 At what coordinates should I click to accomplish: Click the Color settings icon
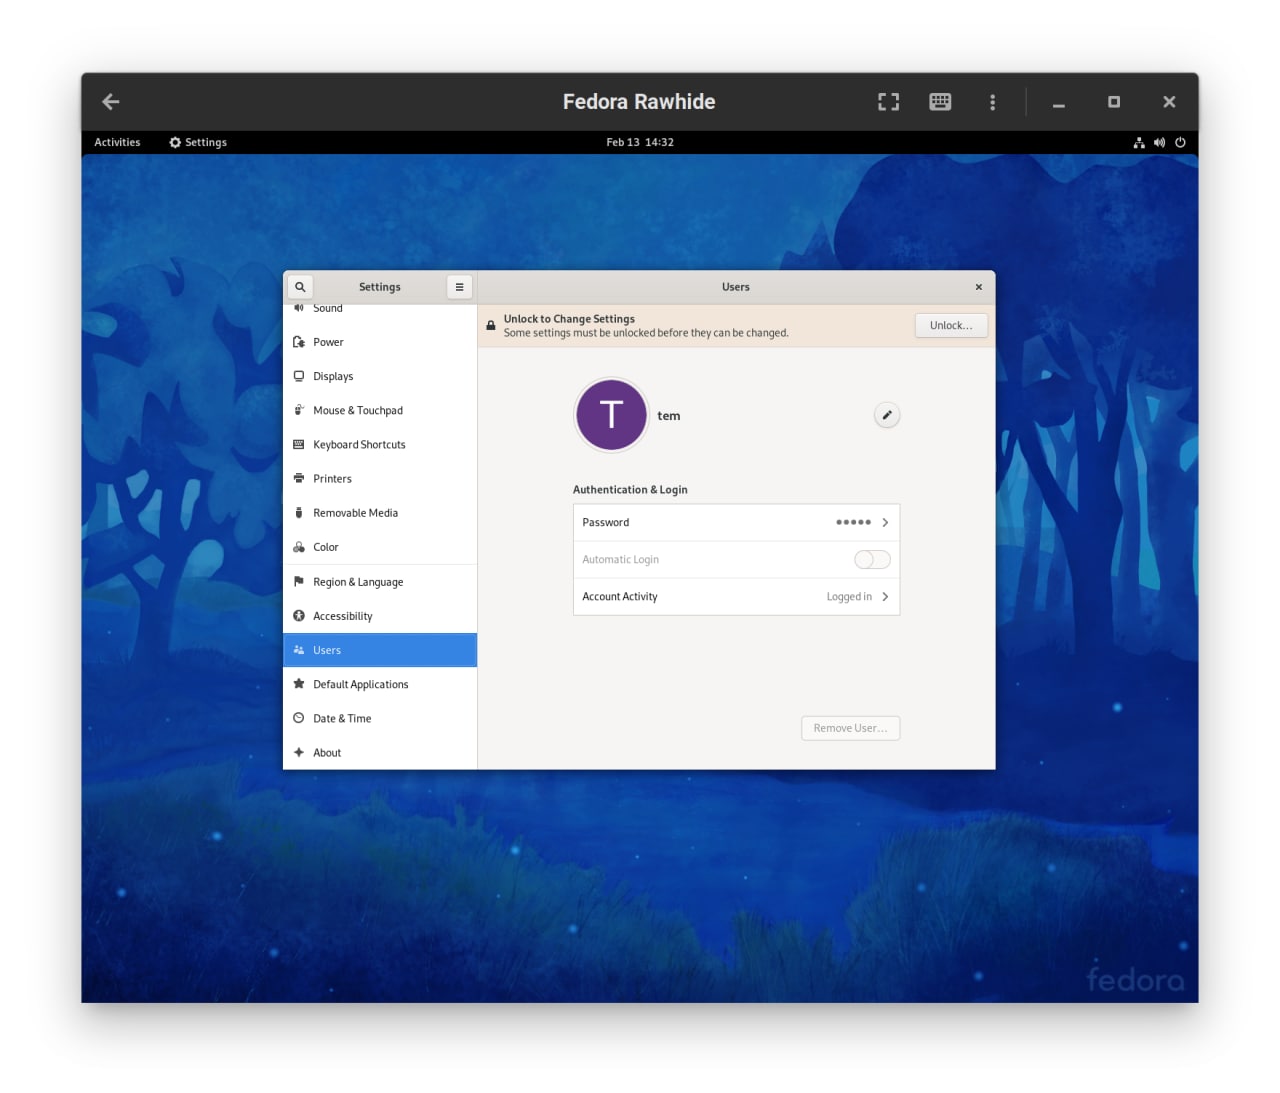pyautogui.click(x=299, y=547)
